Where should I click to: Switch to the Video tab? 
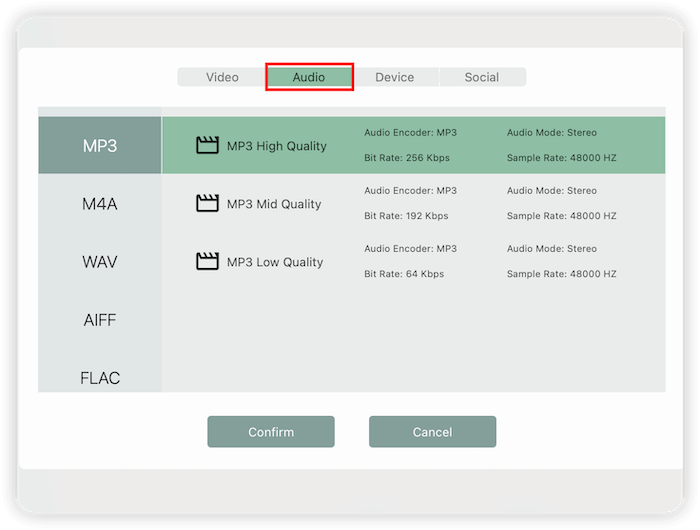click(x=222, y=77)
